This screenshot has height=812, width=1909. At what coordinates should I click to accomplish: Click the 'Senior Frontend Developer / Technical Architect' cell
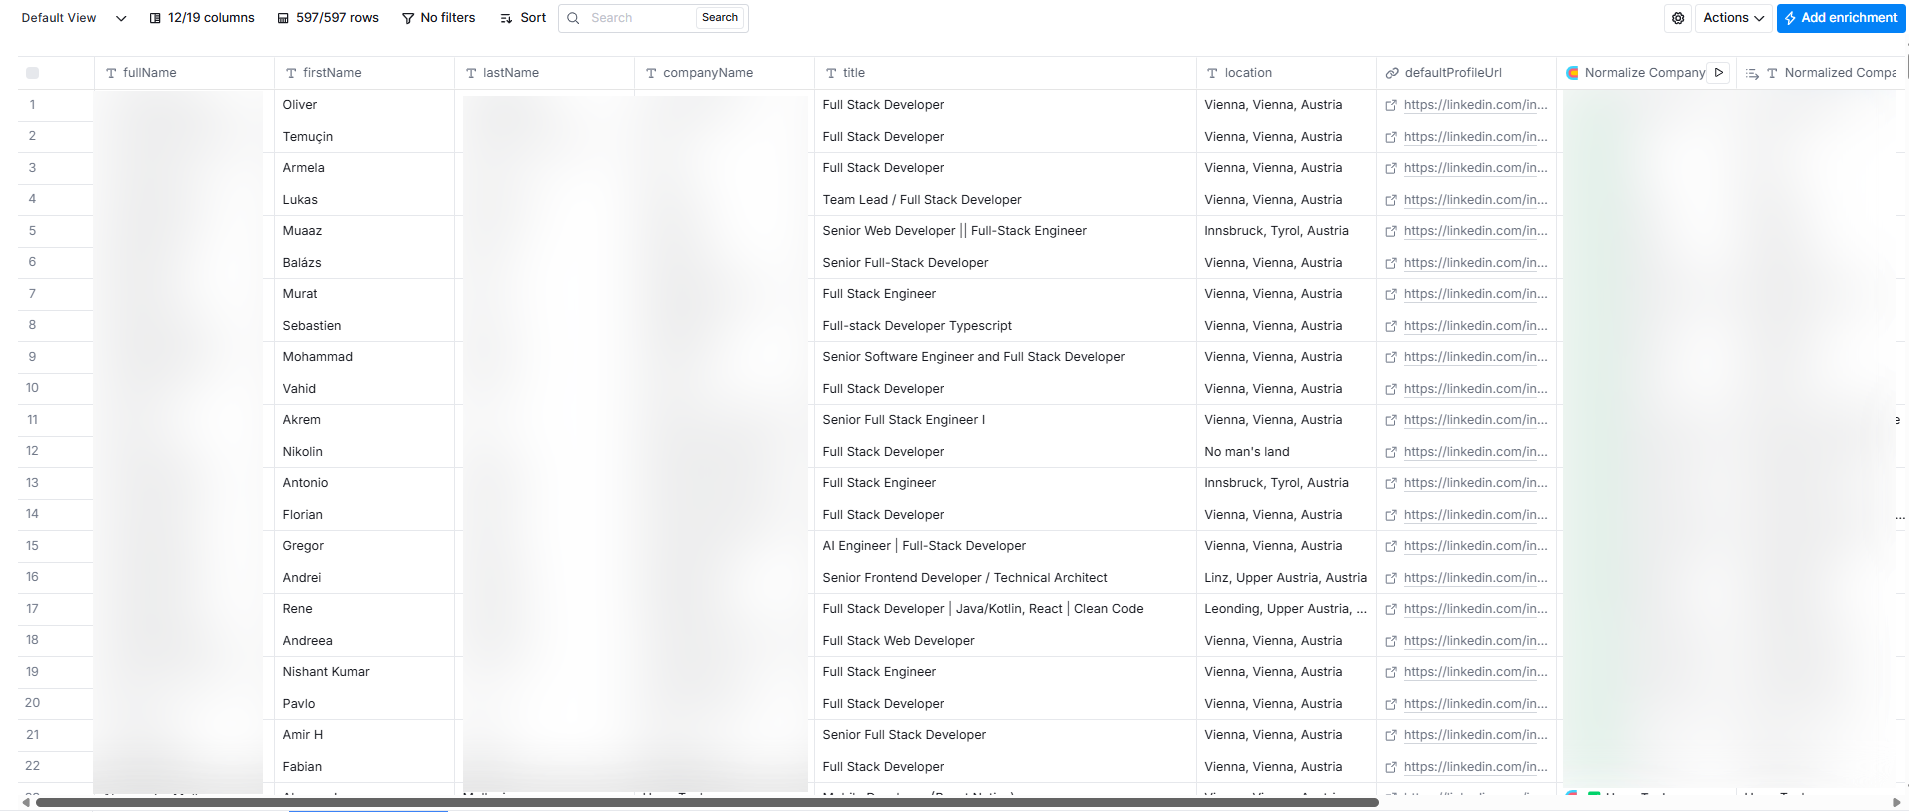pyautogui.click(x=1005, y=578)
